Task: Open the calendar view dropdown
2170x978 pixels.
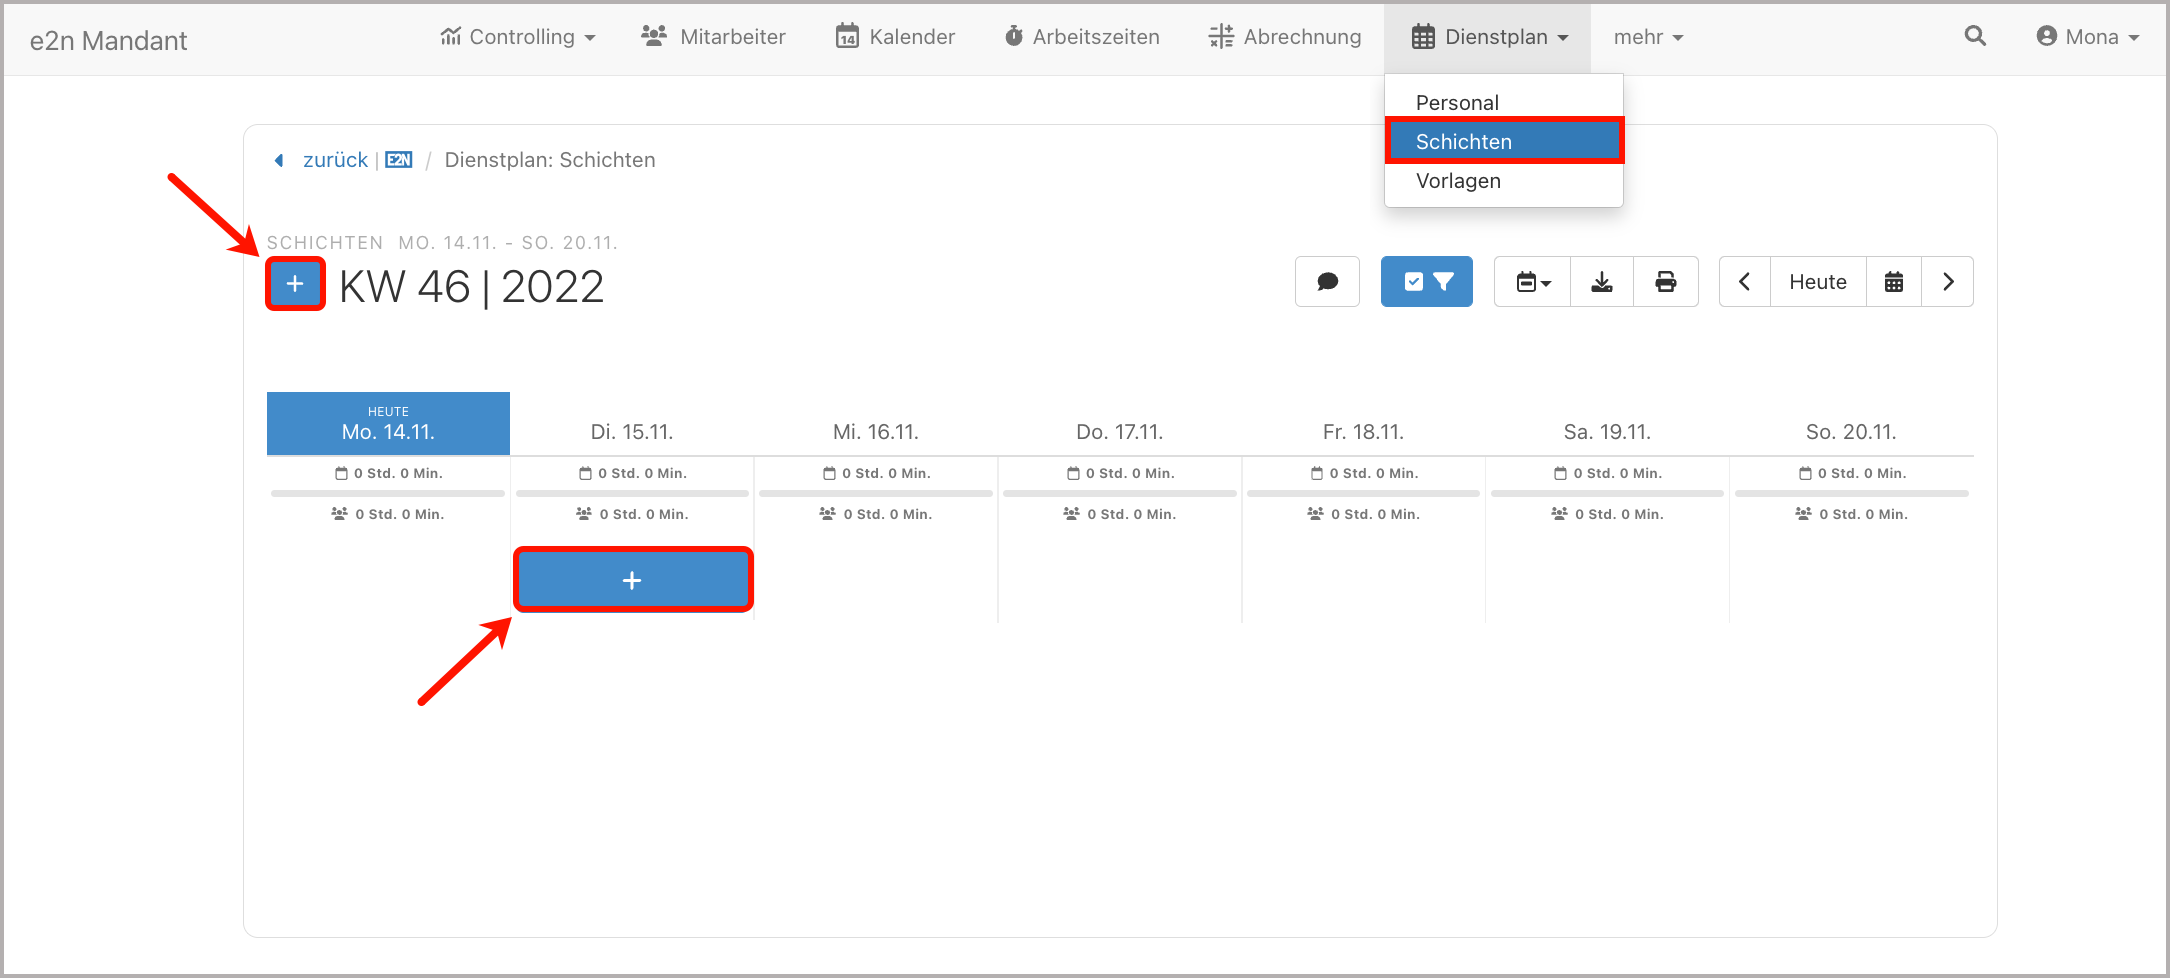Action: click(1532, 282)
